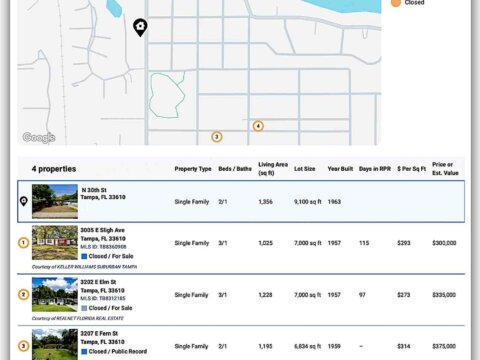Click the circled number 3 list marker
The height and width of the screenshot is (360, 480).
click(x=23, y=346)
